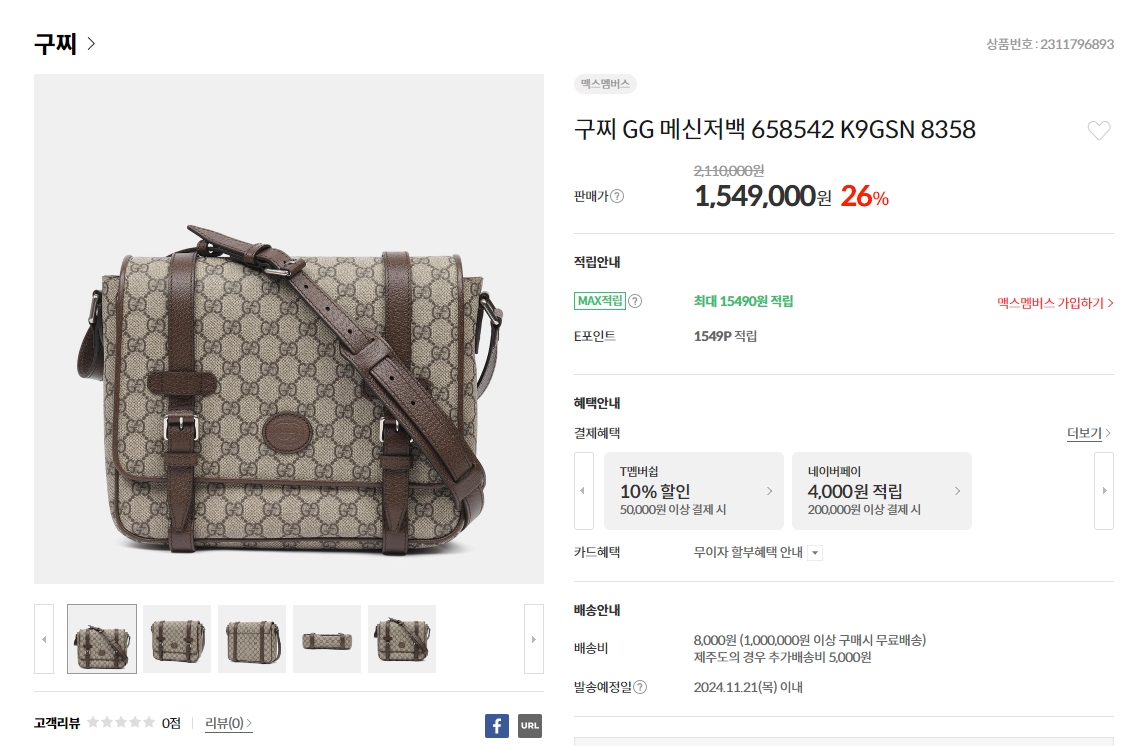The image size is (1135, 746).
Task: Open the MAX적립 help question mark
Action: (635, 301)
